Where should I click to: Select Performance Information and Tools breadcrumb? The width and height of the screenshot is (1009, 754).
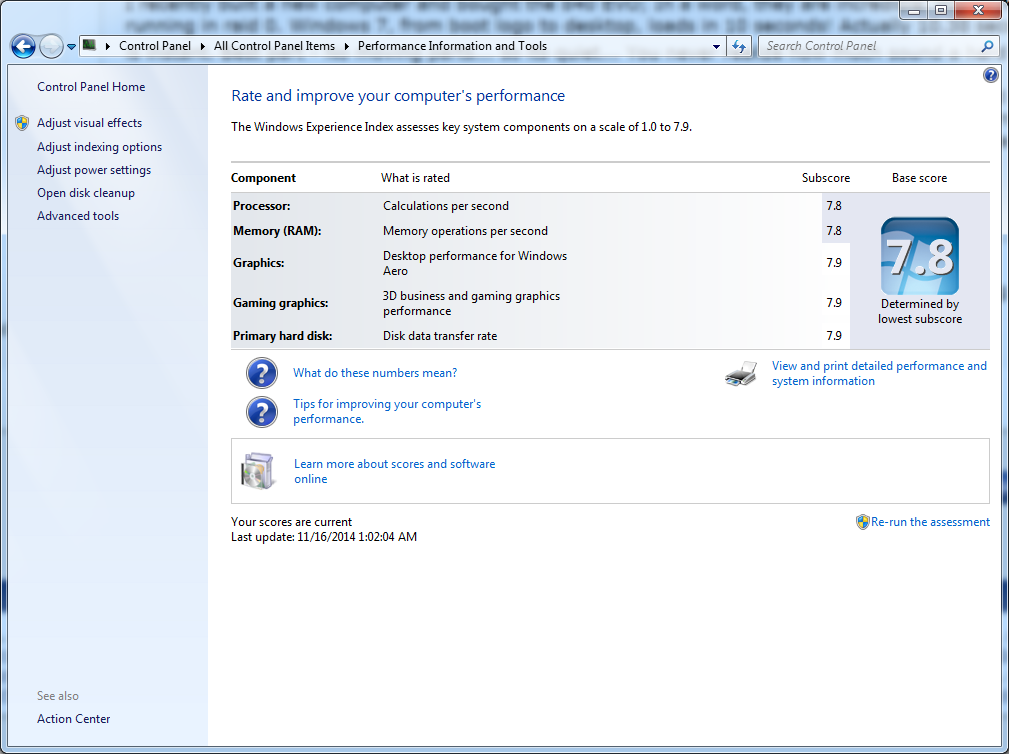pyautogui.click(x=452, y=46)
